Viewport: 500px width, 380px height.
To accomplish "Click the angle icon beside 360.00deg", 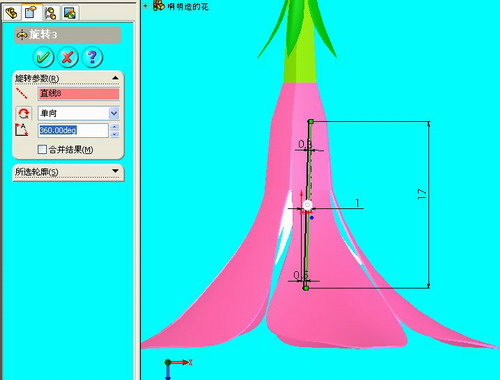I will coord(22,130).
